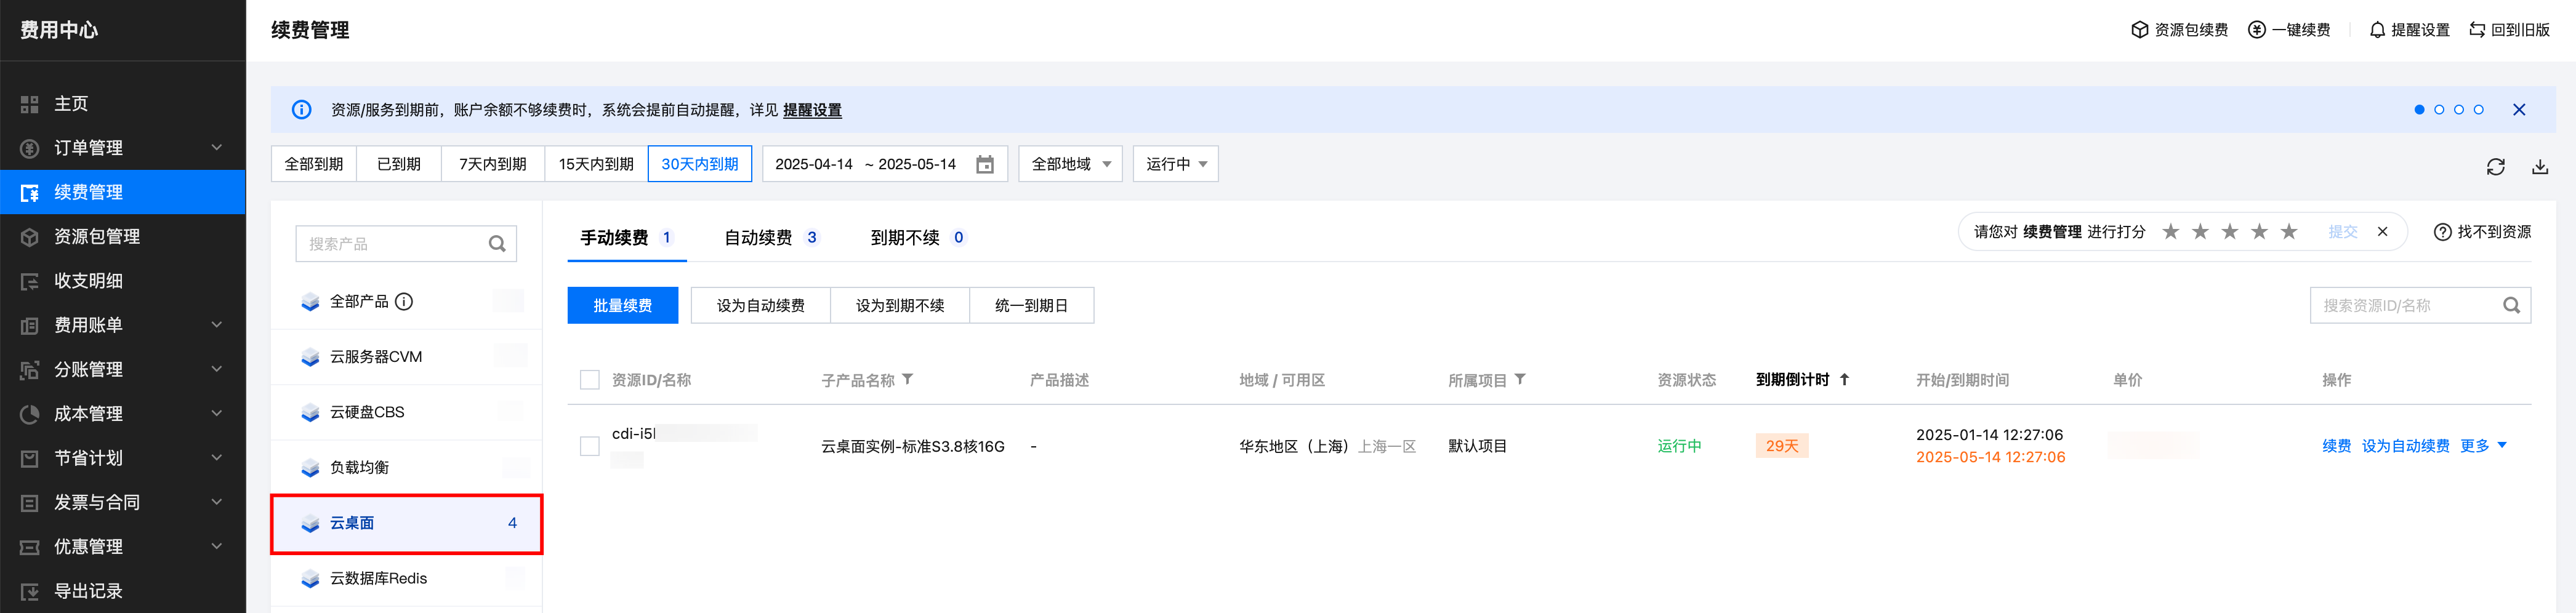This screenshot has width=2576, height=613.
Task: Click 设为自动续费 toolbar button
Action: (x=760, y=306)
